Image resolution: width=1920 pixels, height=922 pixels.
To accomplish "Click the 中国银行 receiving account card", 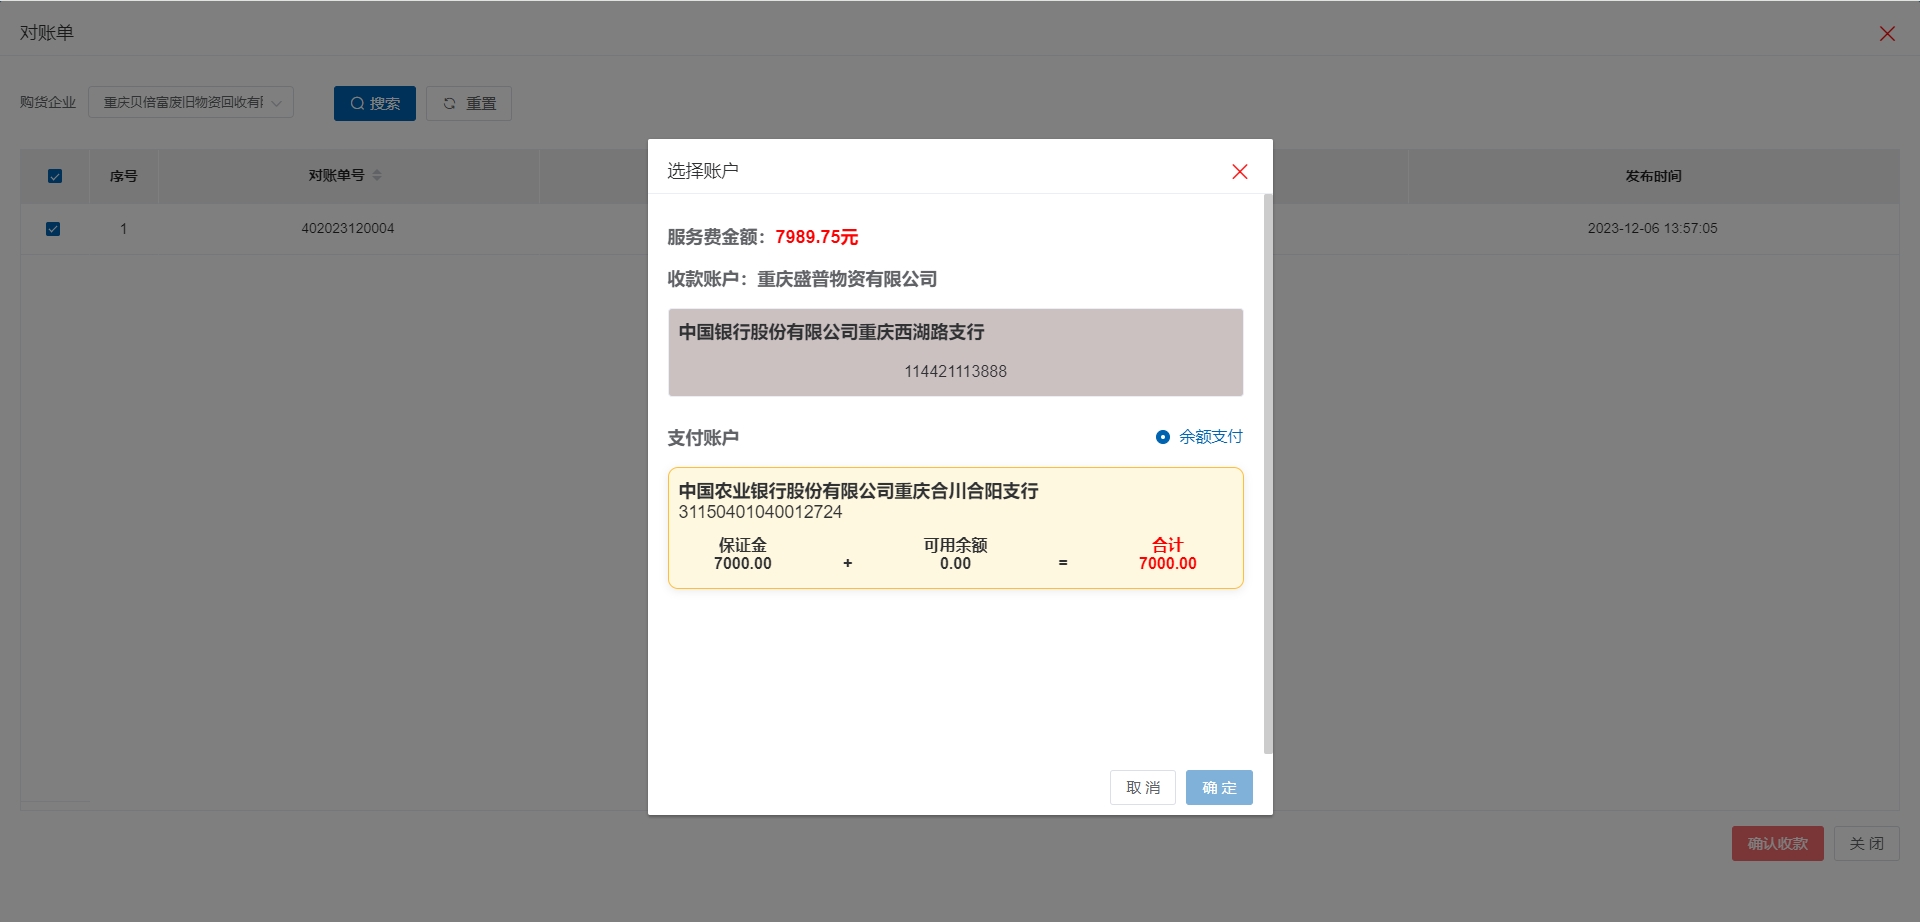I will pos(955,352).
